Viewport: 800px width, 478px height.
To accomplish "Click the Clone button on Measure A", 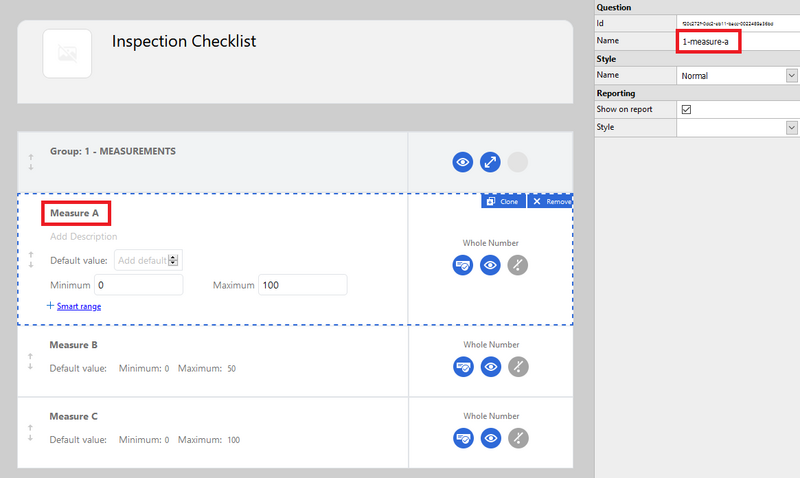I will pos(502,201).
